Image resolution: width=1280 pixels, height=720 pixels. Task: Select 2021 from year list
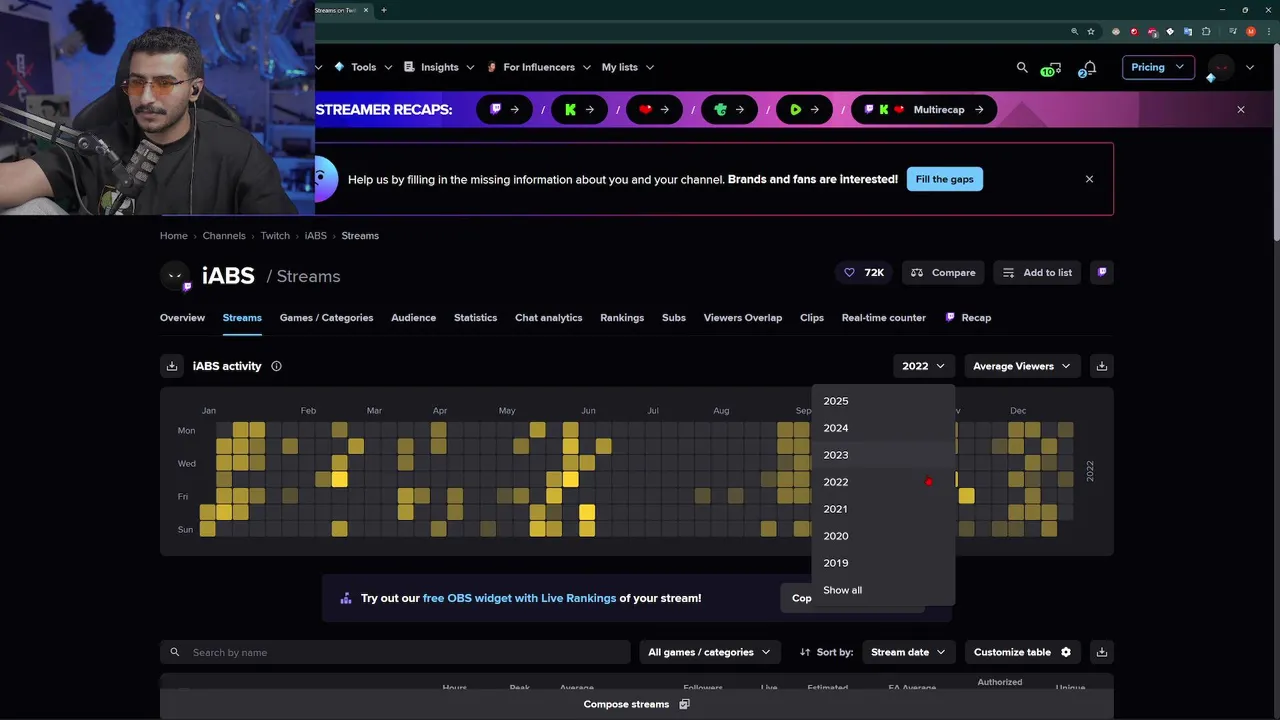coord(883,509)
